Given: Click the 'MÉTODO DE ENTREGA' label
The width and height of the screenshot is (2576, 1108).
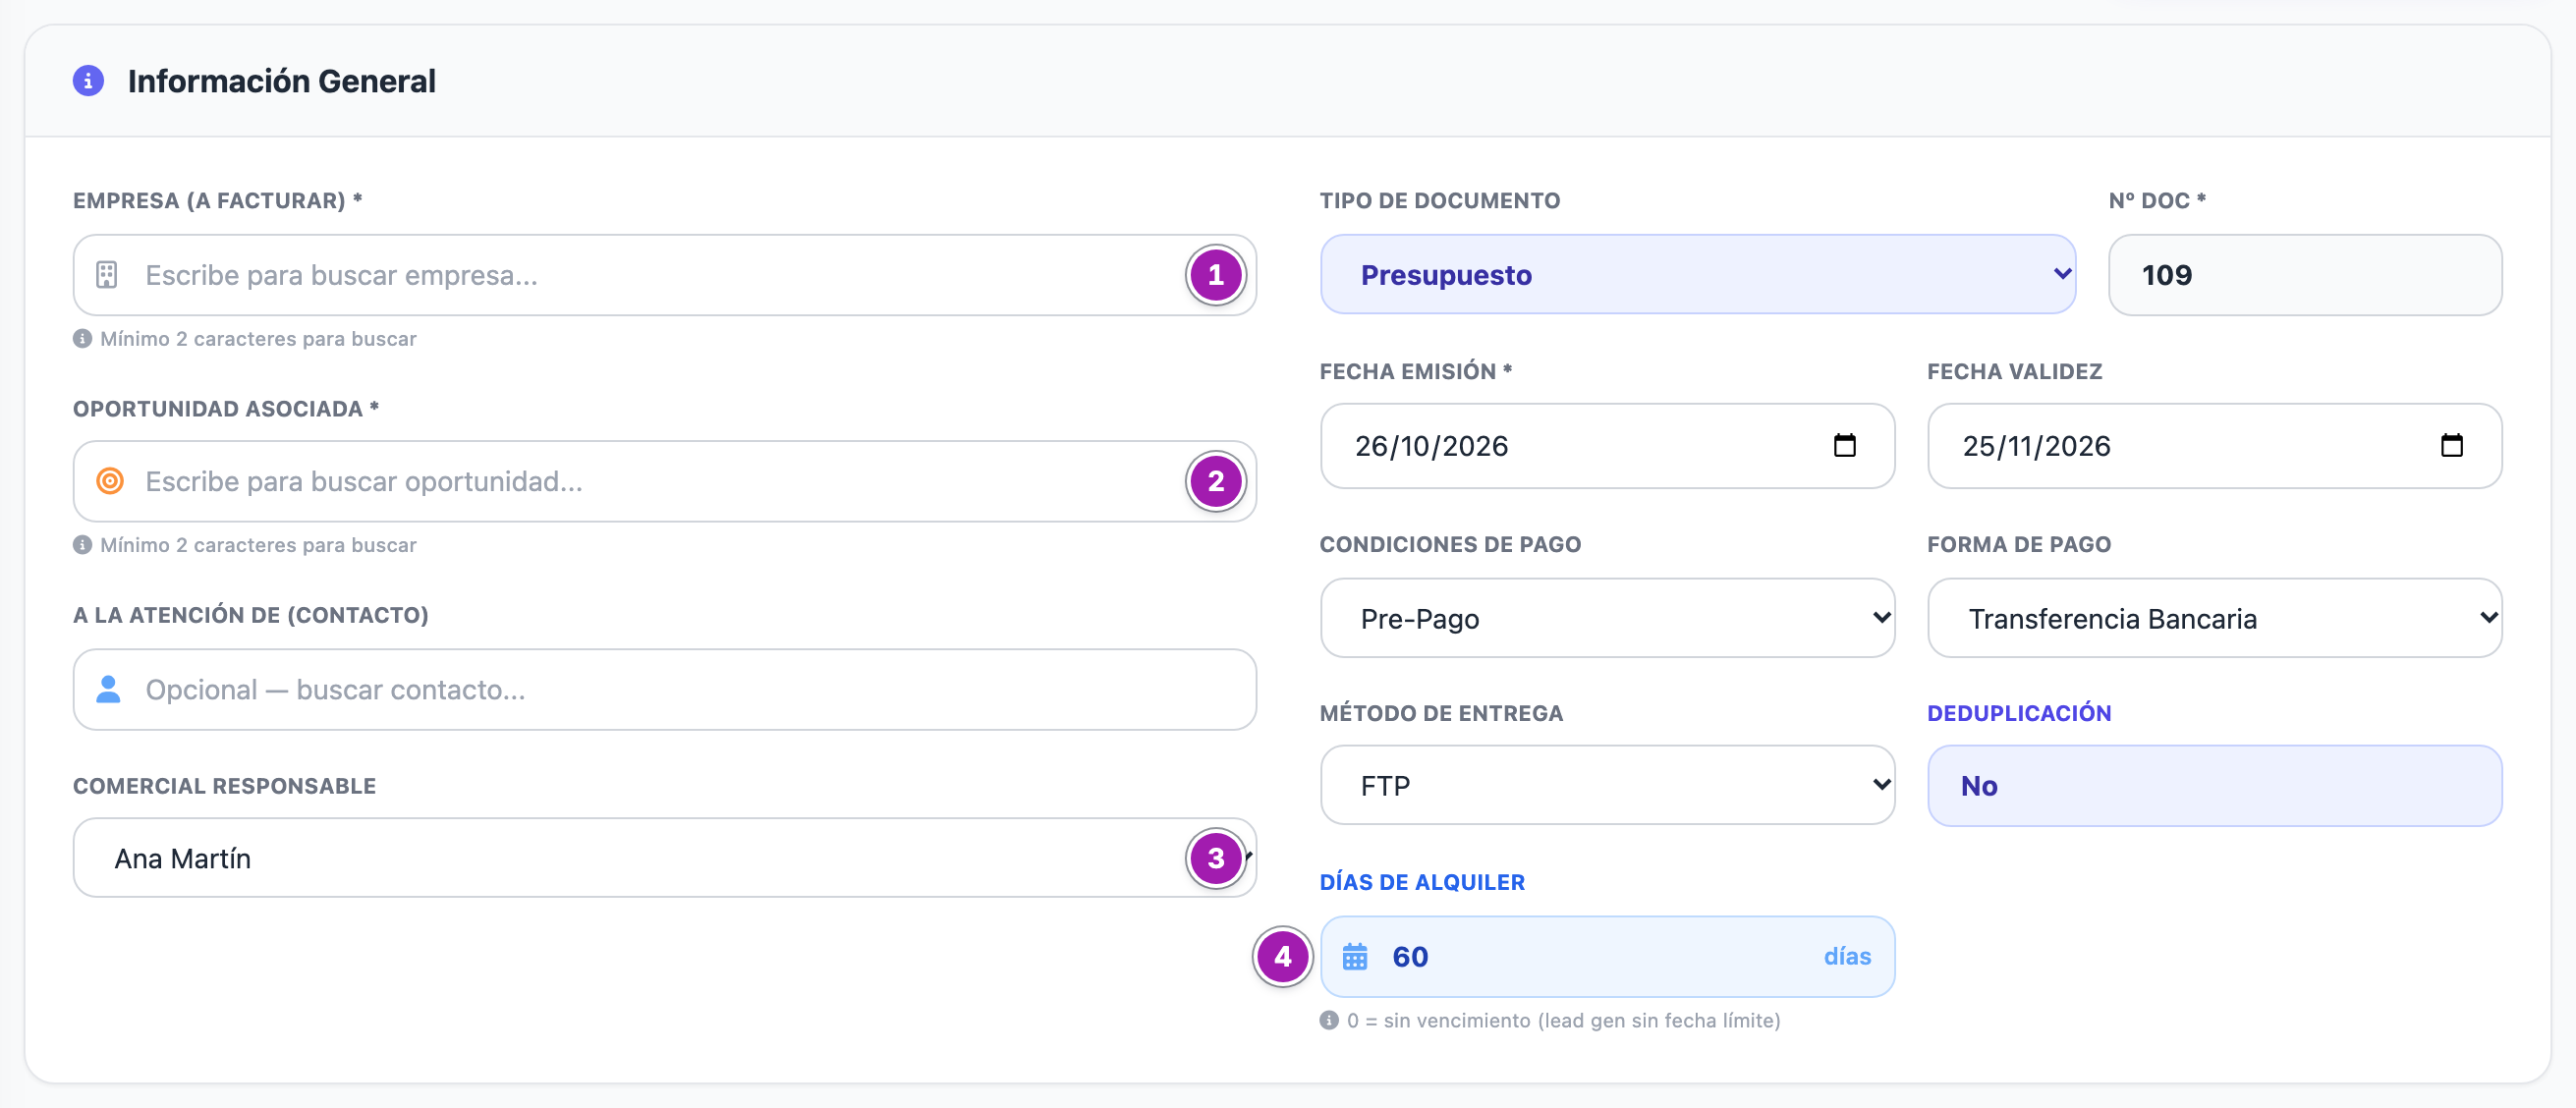Looking at the screenshot, I should point(1441,713).
